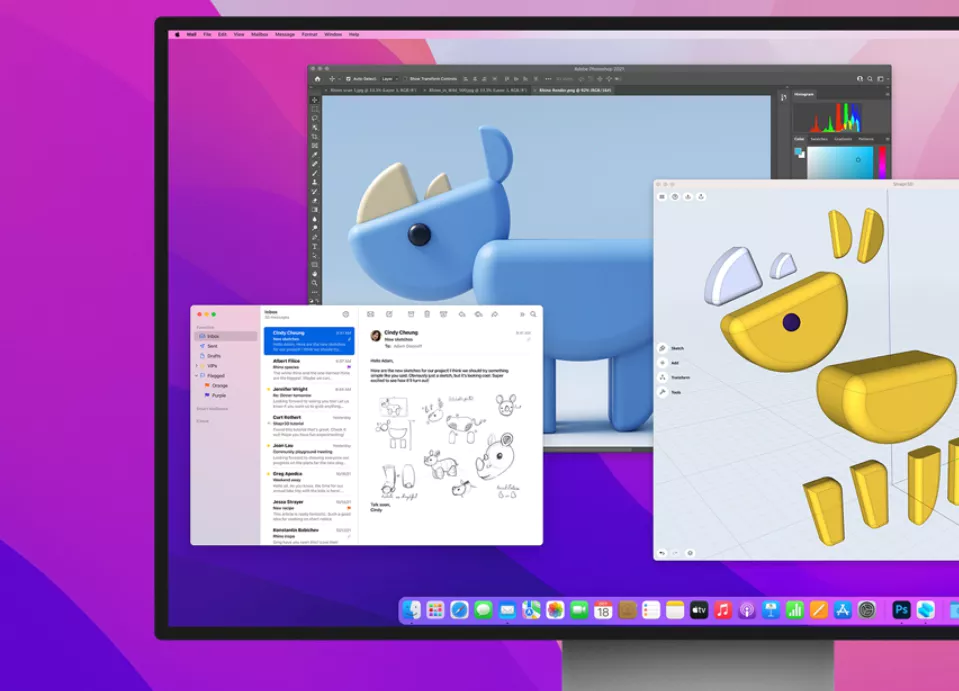959x691 pixels.
Task: Expand the VIPs mailbox in Mail sidebar
Action: point(196,366)
